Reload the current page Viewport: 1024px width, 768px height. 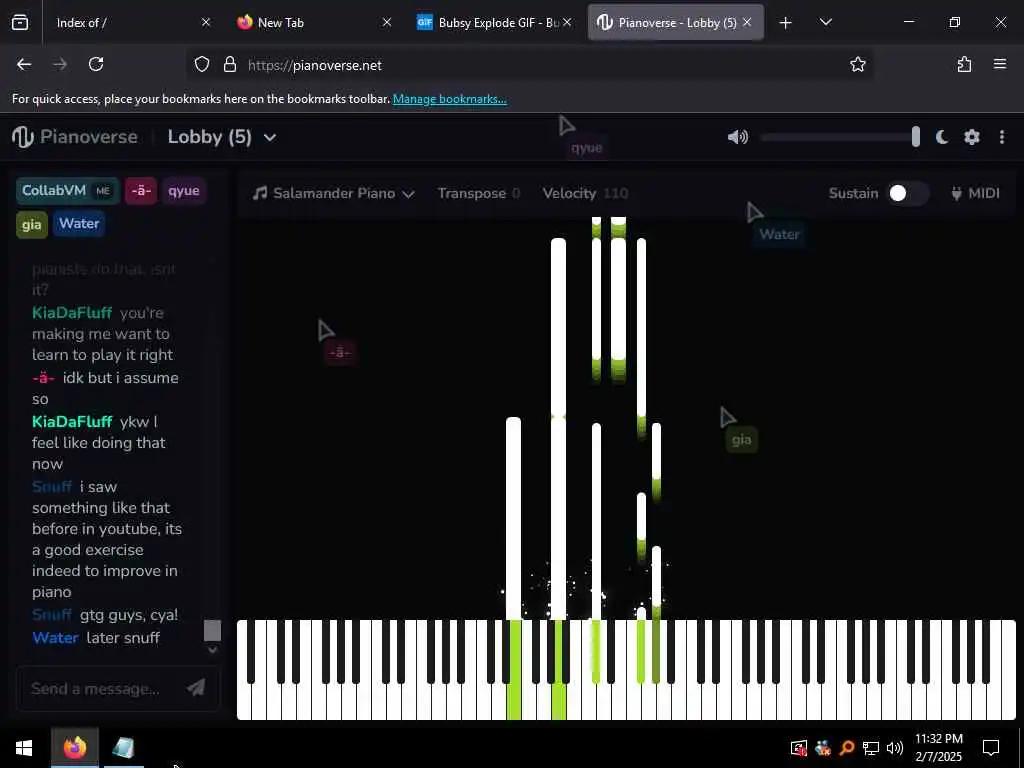coord(96,64)
